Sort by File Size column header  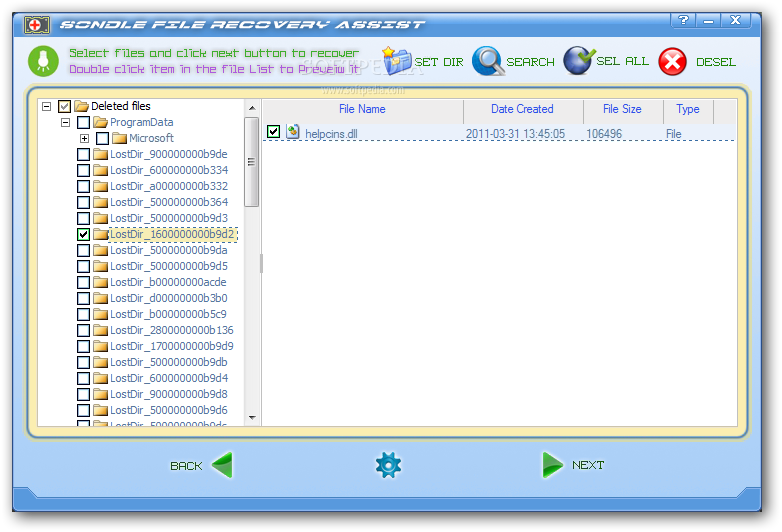click(622, 109)
